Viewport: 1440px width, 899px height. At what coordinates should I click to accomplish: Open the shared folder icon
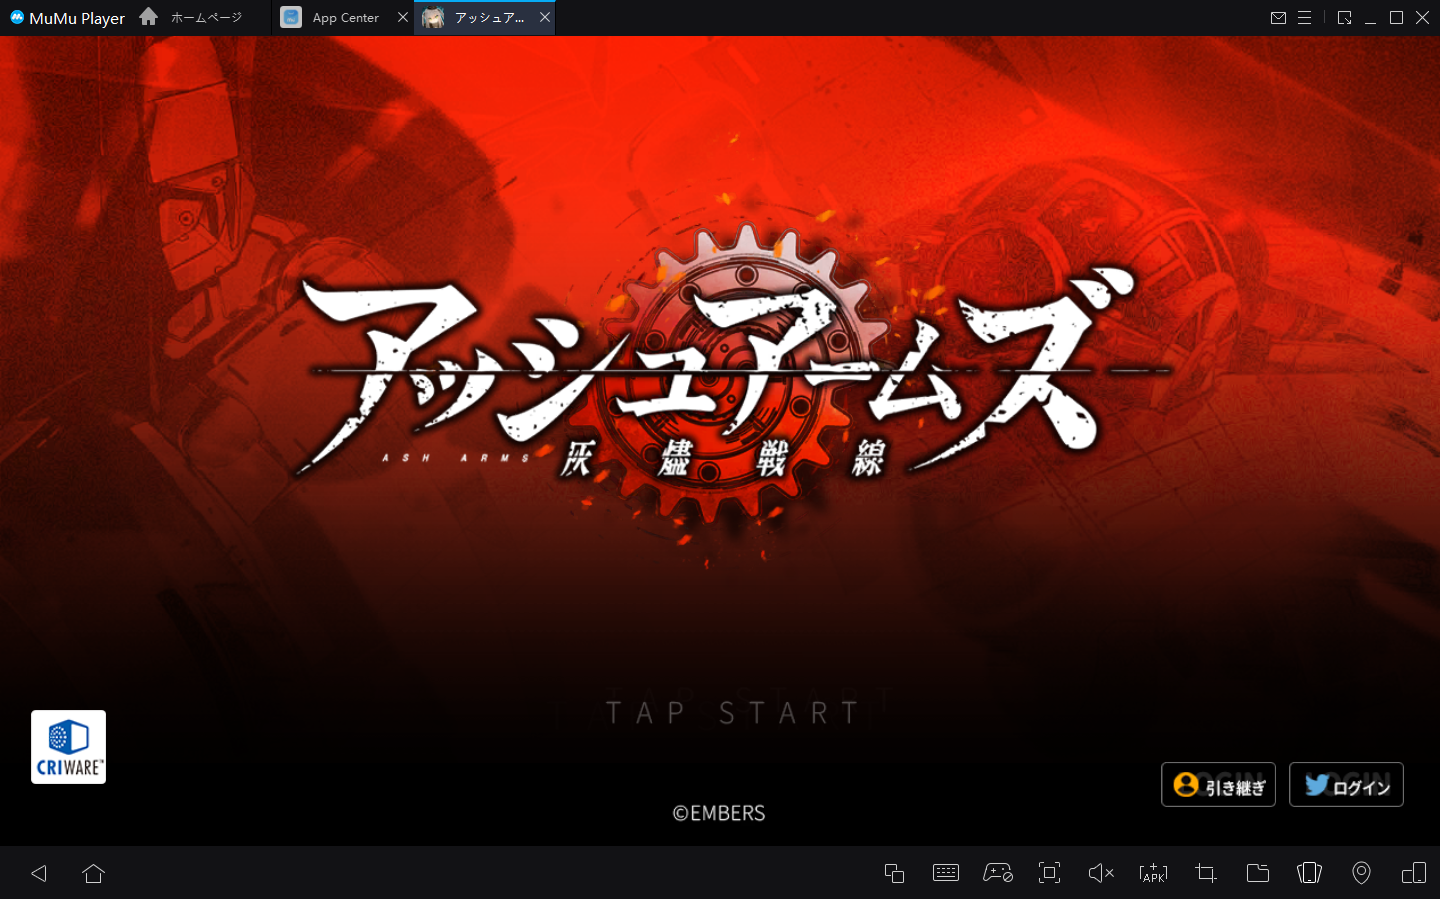coord(1258,873)
